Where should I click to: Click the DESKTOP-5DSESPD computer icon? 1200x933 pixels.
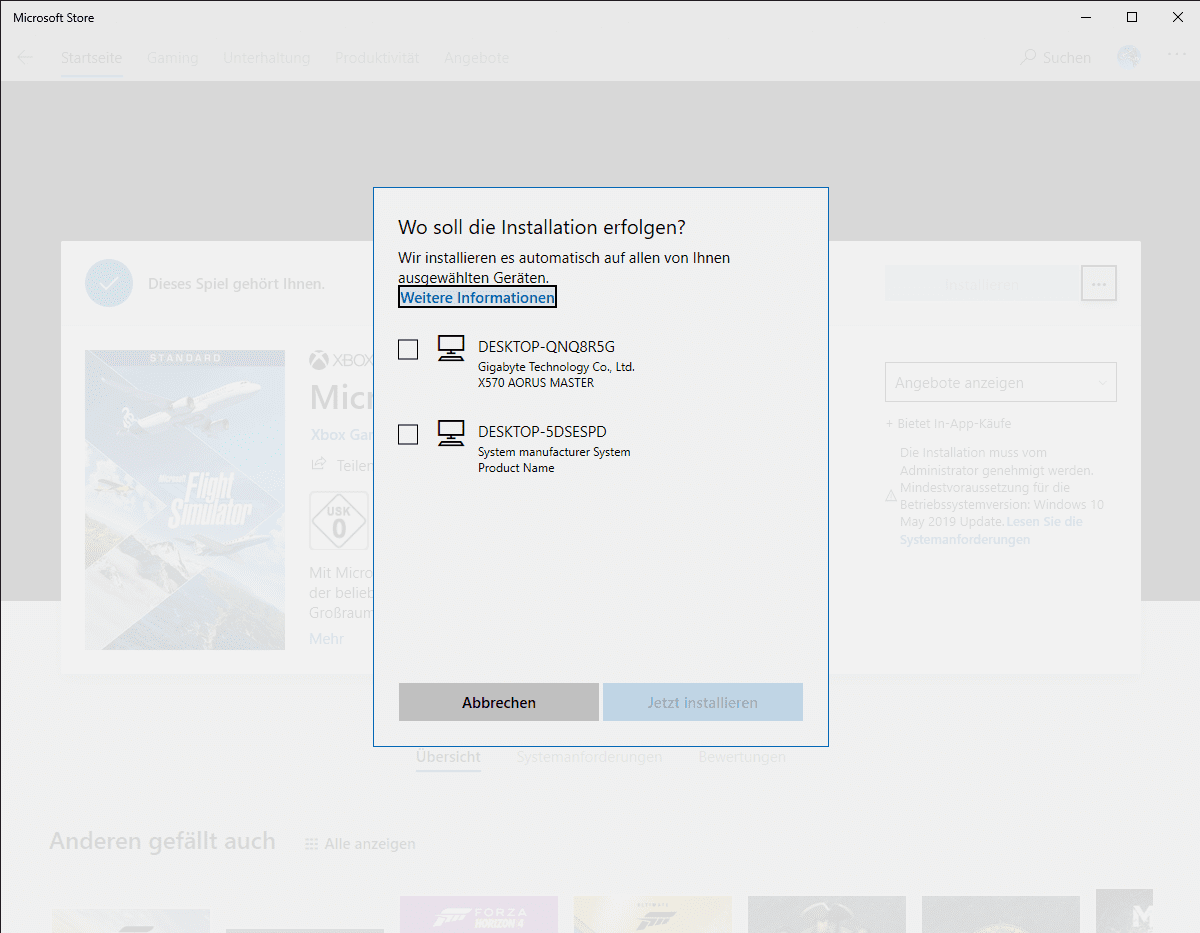pos(451,433)
